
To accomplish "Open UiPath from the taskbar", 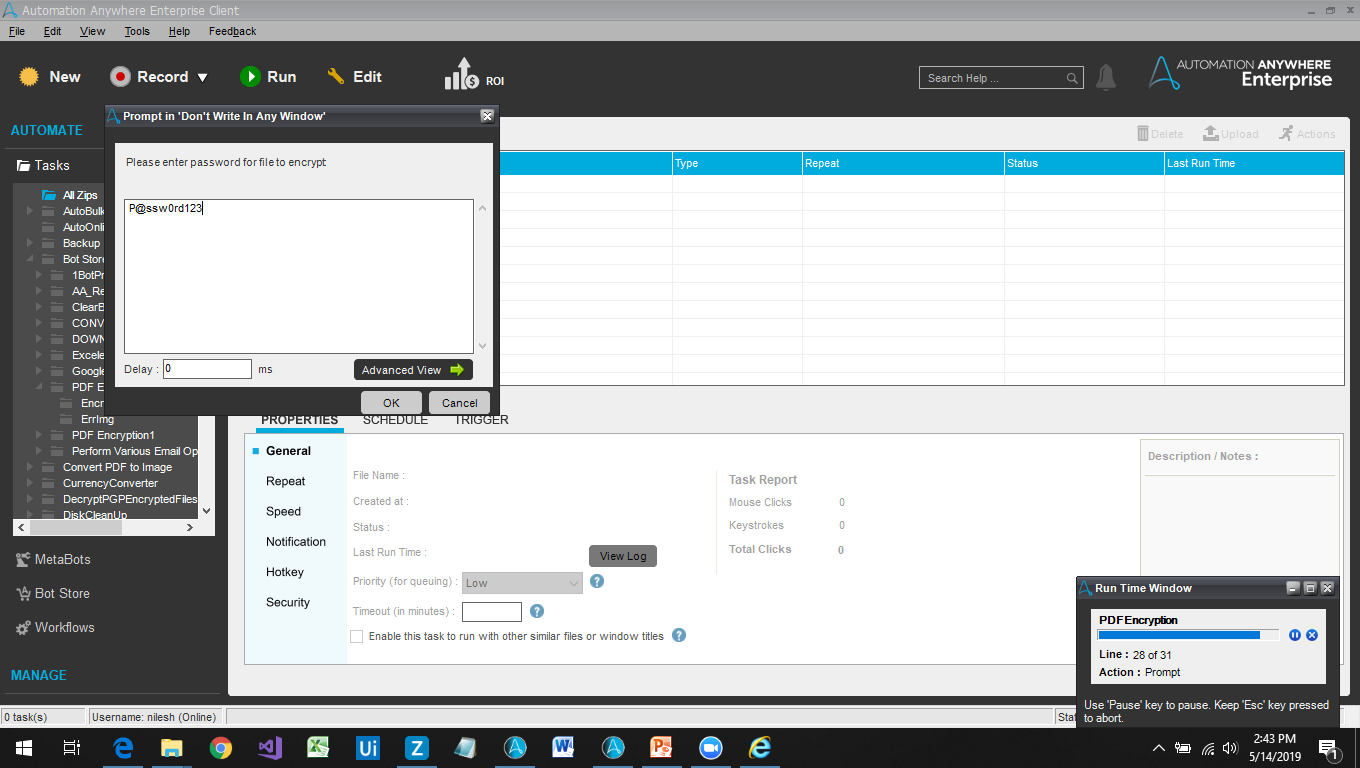I will 367,747.
